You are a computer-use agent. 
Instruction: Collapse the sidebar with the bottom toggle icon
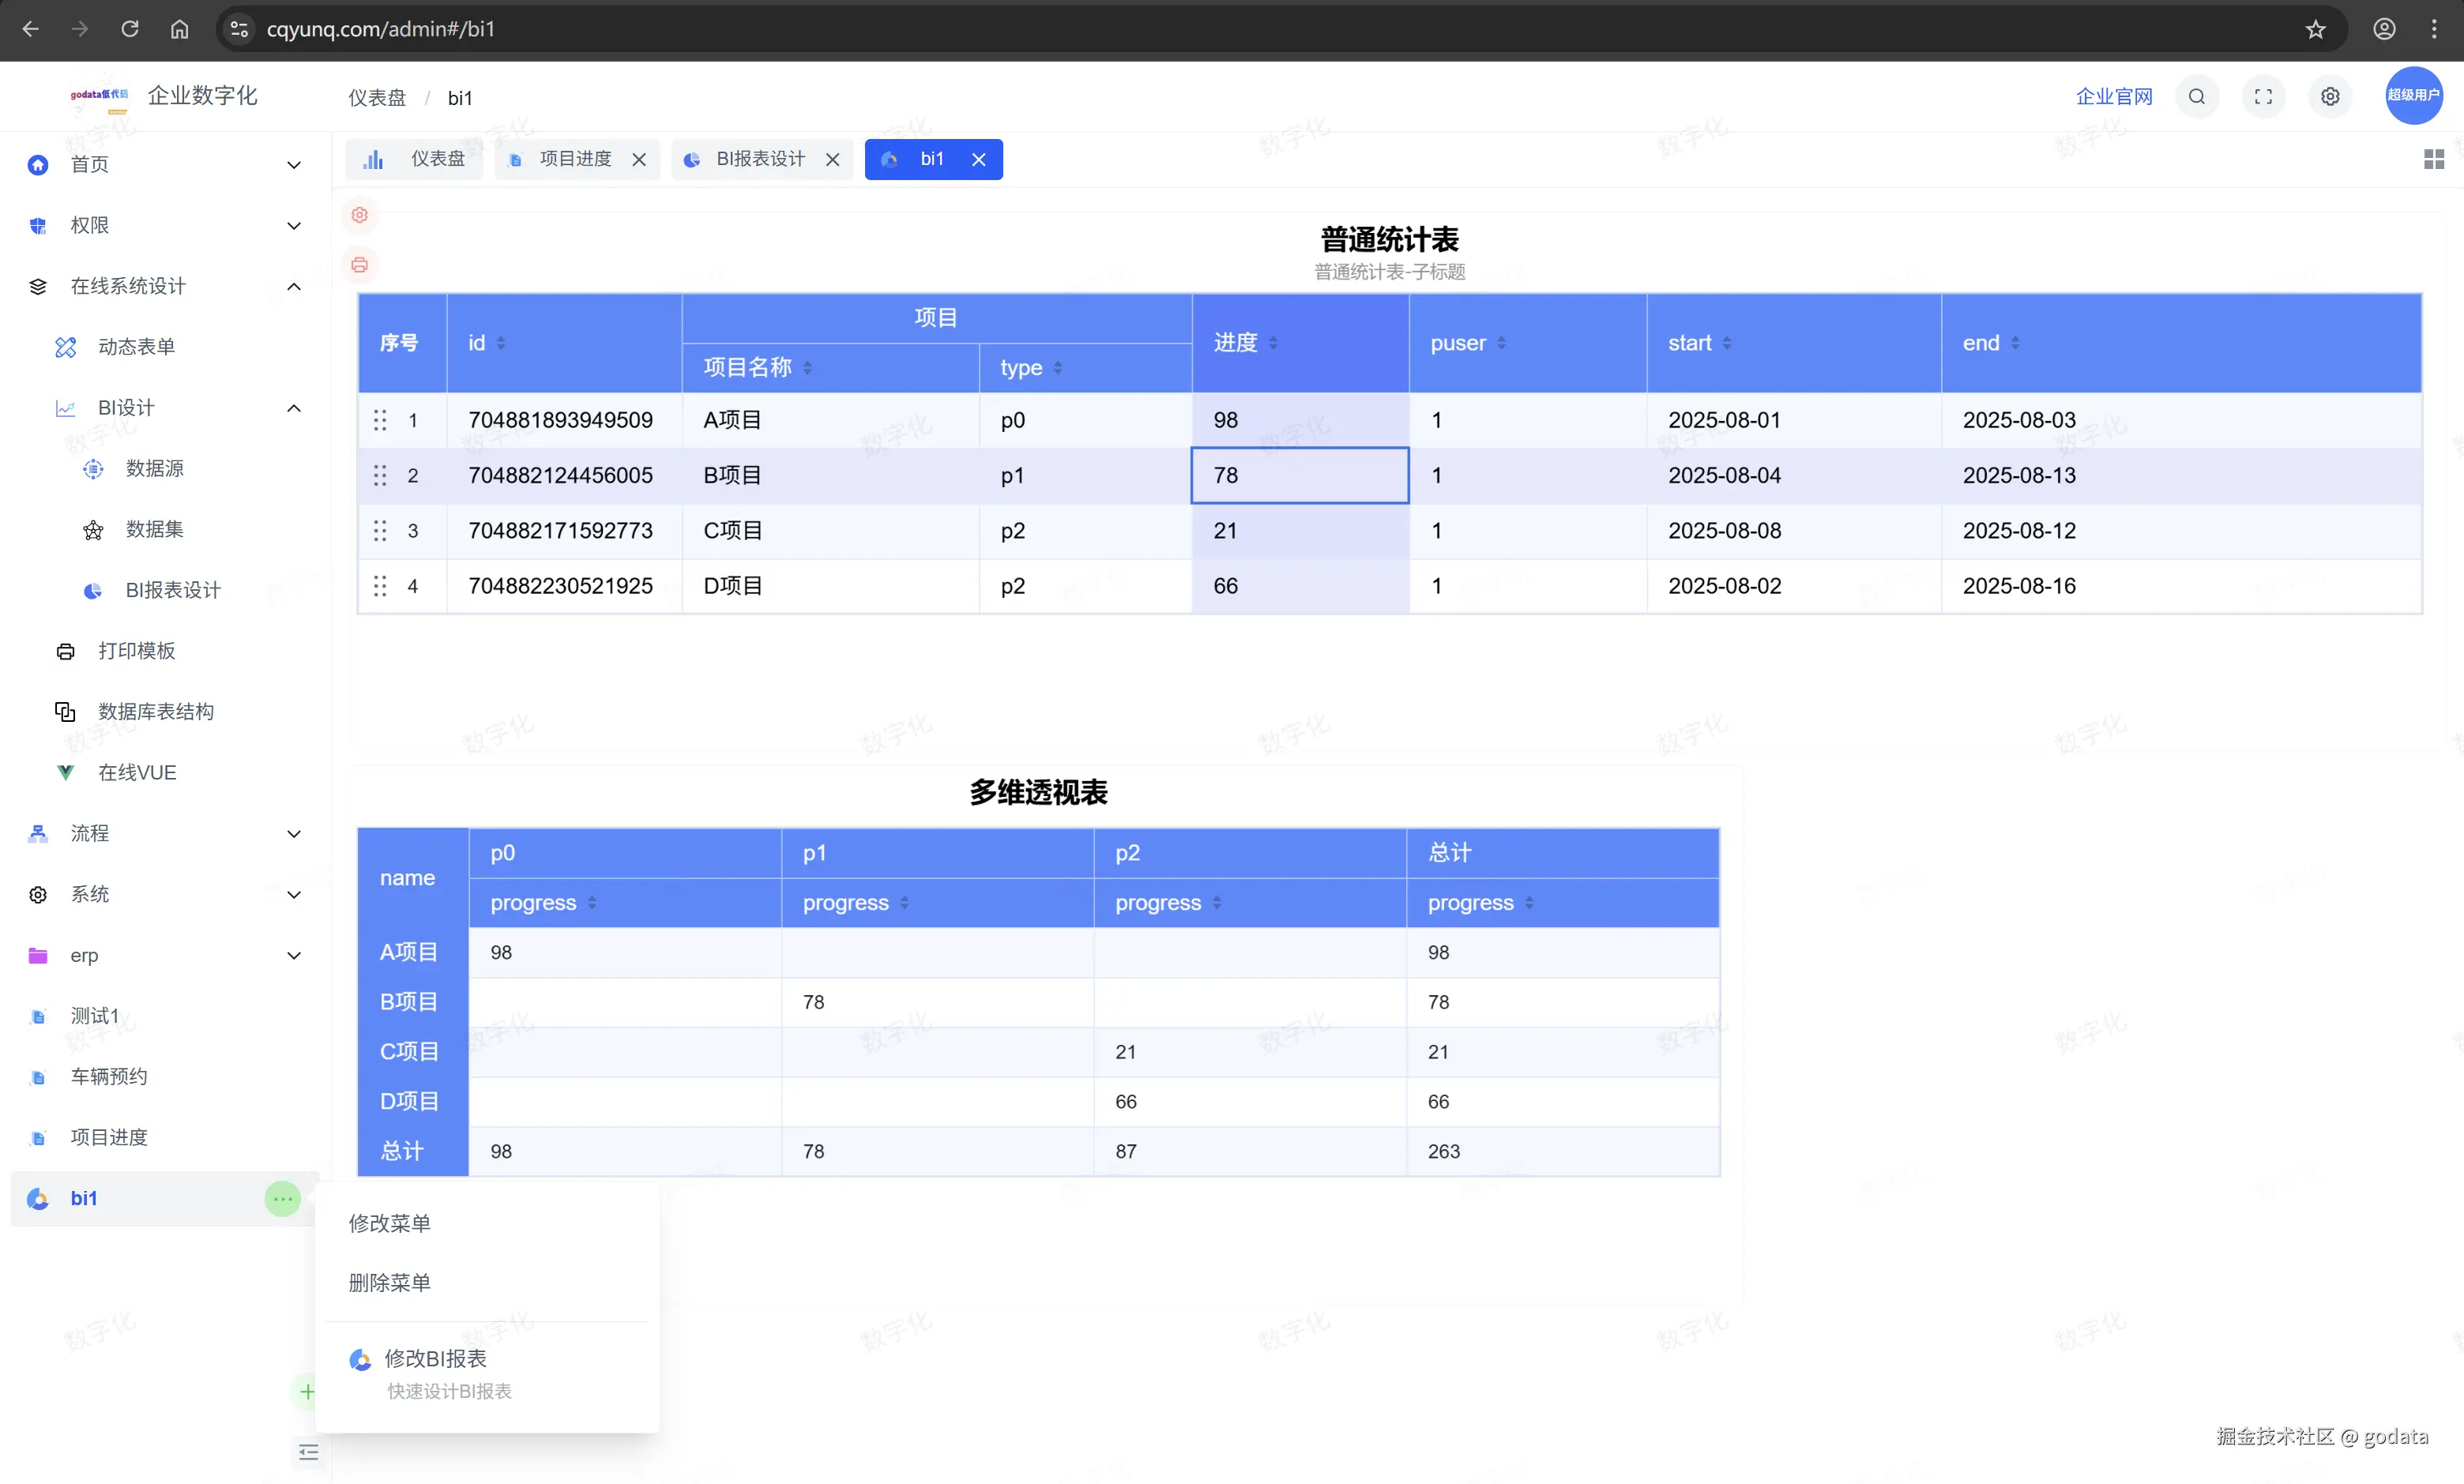coord(308,1451)
